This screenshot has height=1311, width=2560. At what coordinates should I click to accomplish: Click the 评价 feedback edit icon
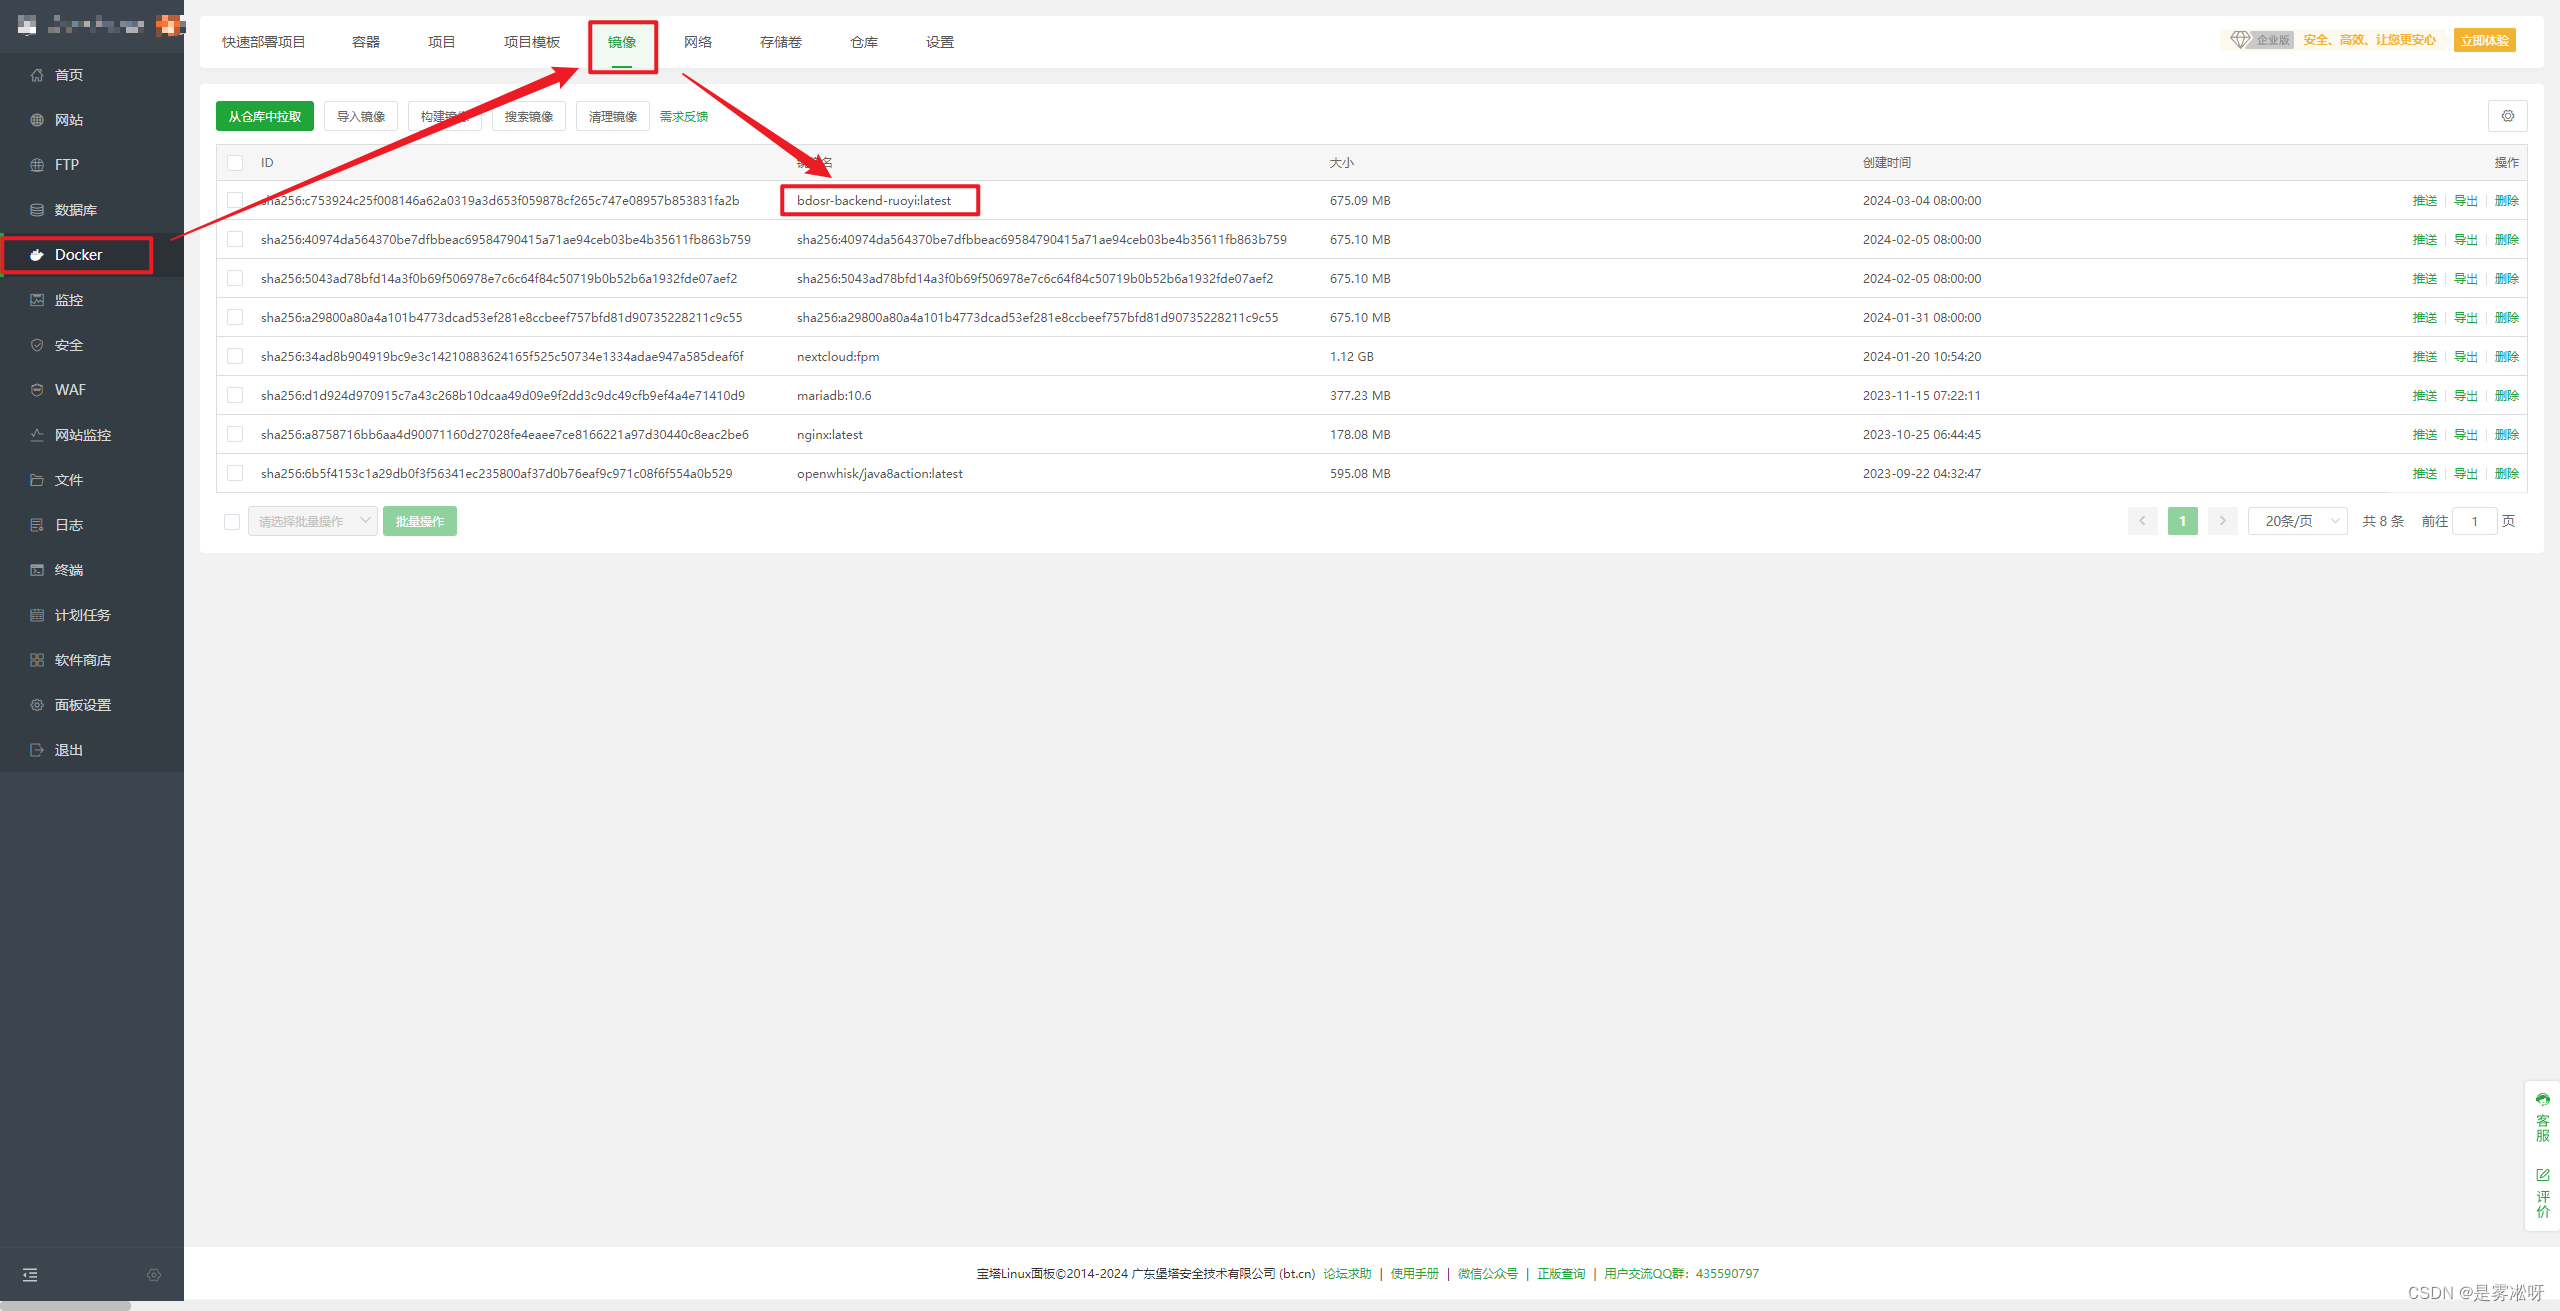pos(2543,1175)
